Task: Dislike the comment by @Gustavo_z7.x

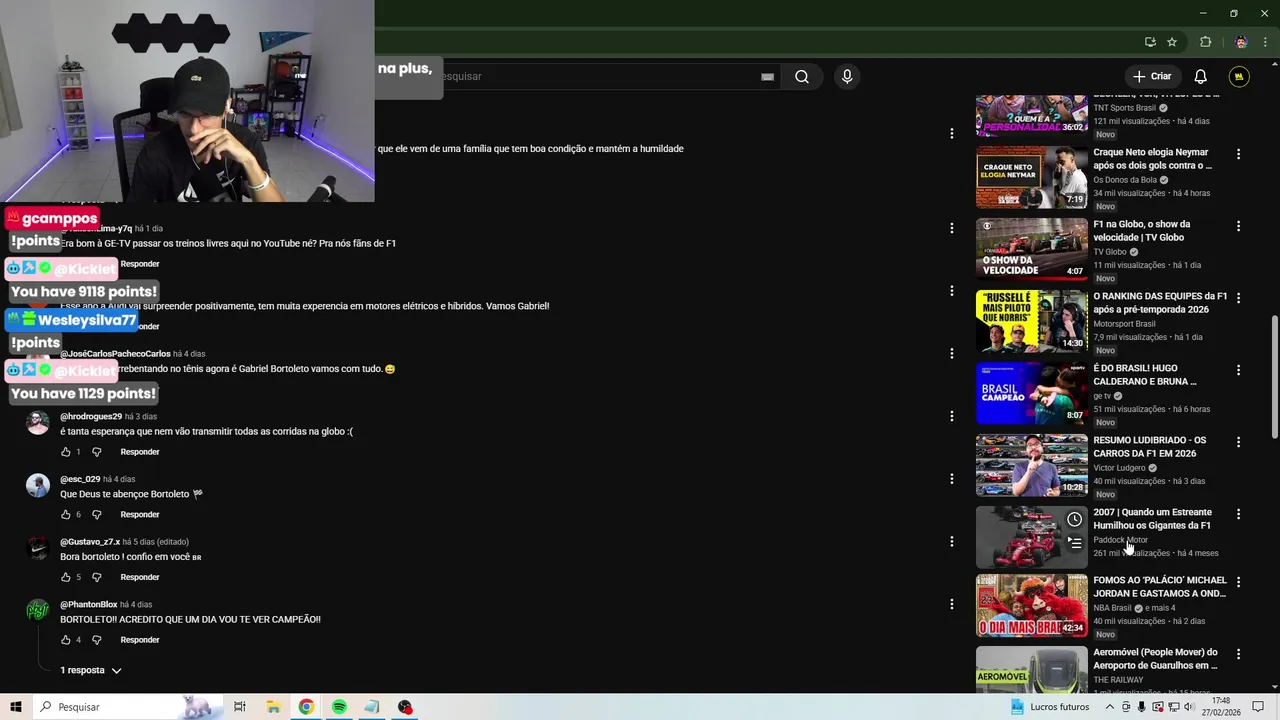Action: (x=97, y=577)
